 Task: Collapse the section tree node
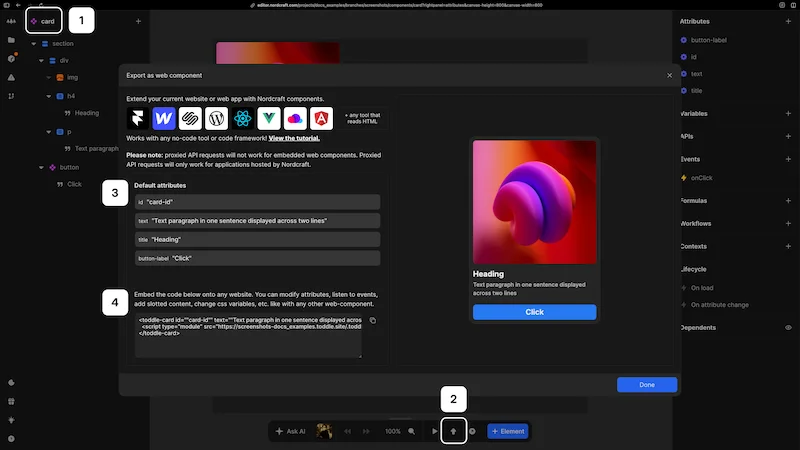[34, 44]
